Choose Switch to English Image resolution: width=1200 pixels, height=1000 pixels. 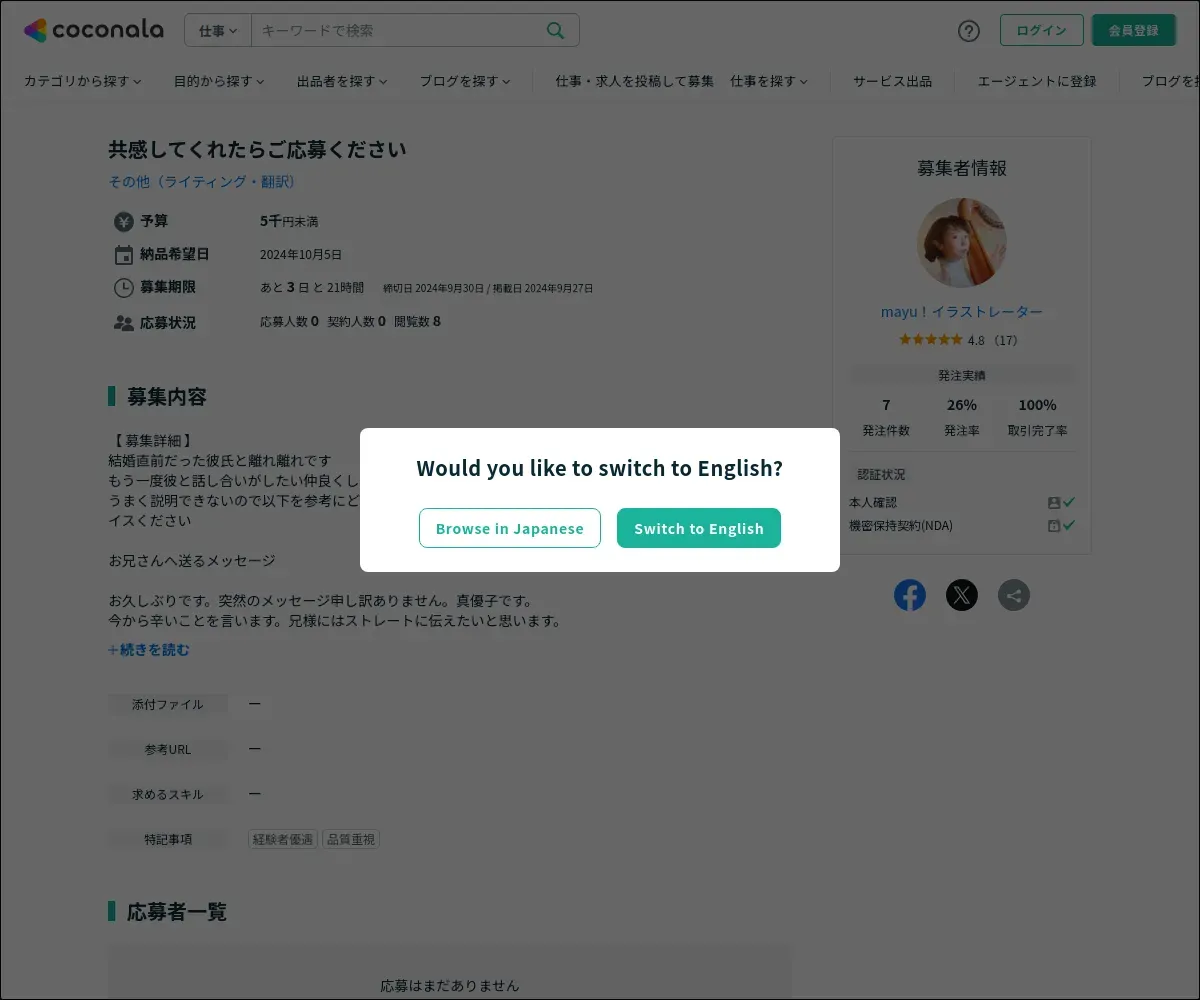[x=699, y=528]
